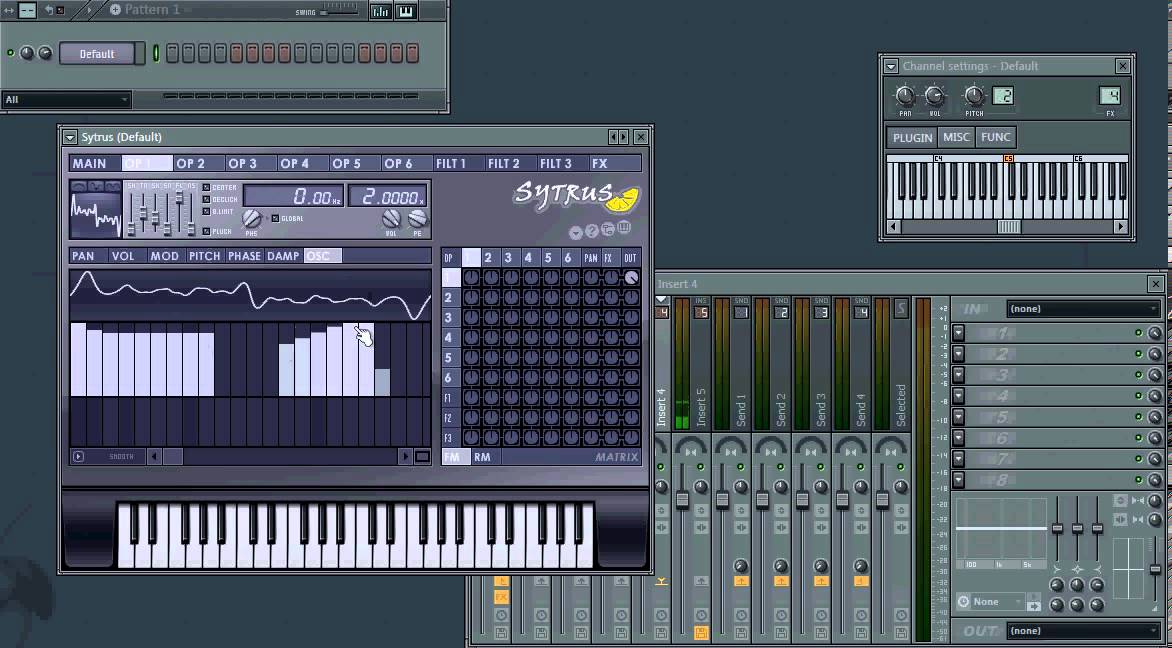This screenshot has width=1172, height=648.
Task: Click the Channel settings PITCH knob
Action: point(974,96)
